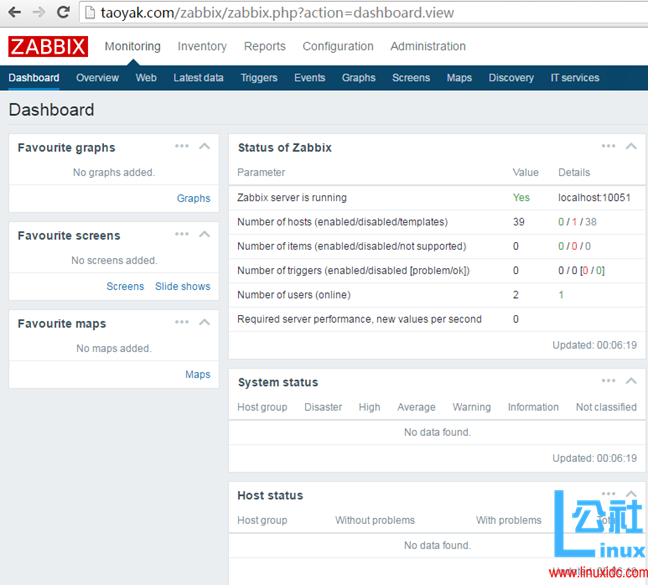Follow the Screens link in Favourite screens
Image resolution: width=648 pixels, height=585 pixels.
(x=125, y=286)
